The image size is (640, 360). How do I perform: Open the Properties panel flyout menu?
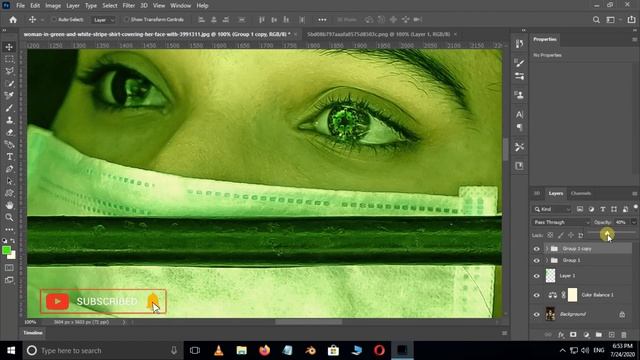634,40
